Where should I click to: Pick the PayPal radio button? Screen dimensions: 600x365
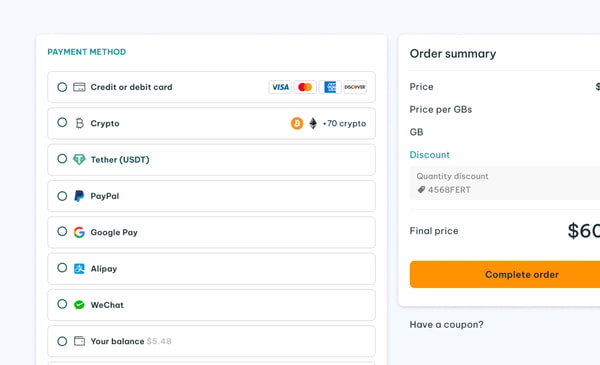tap(62, 196)
